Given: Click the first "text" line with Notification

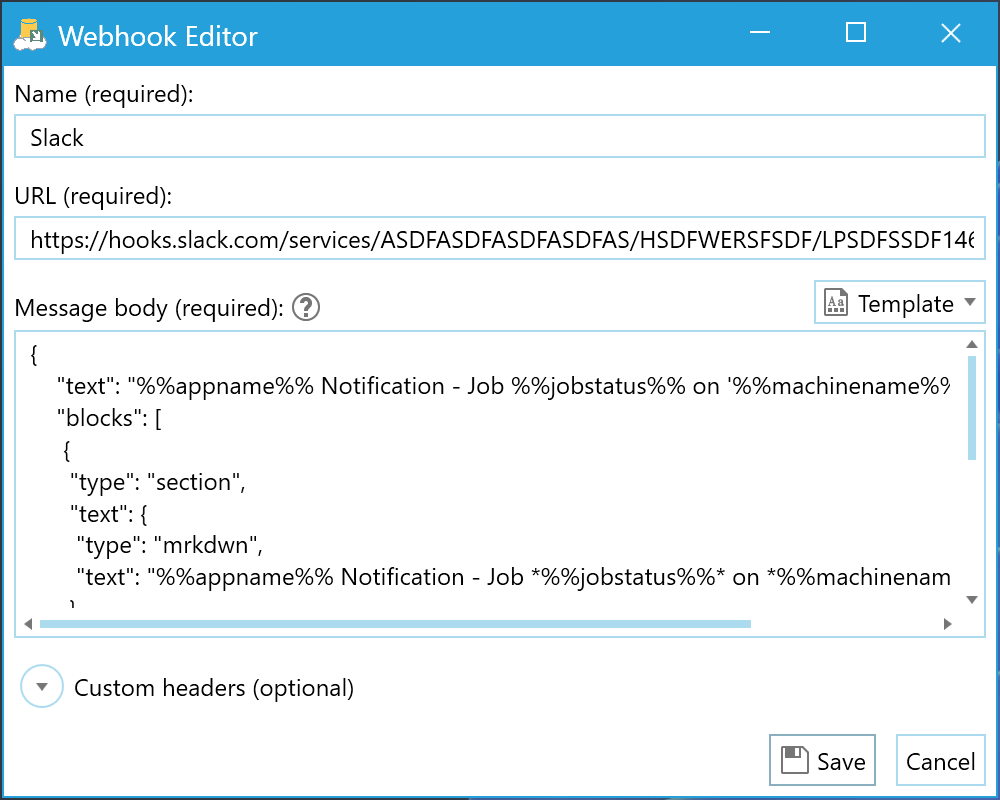Looking at the screenshot, I should click(503, 386).
